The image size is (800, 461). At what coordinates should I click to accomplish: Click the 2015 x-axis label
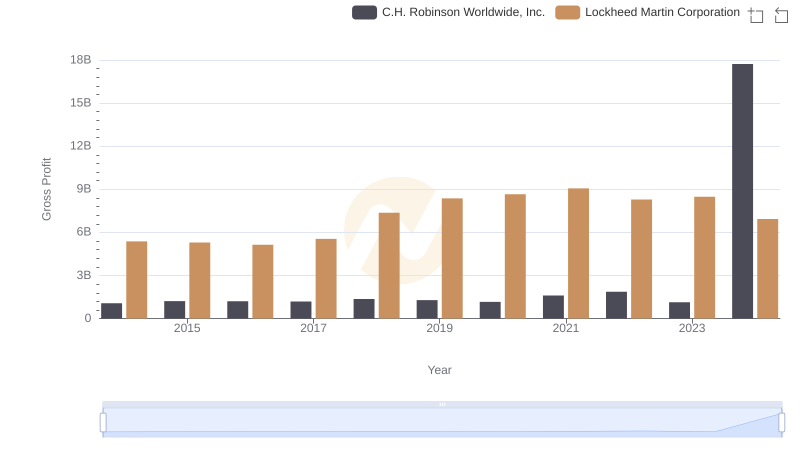pos(187,328)
